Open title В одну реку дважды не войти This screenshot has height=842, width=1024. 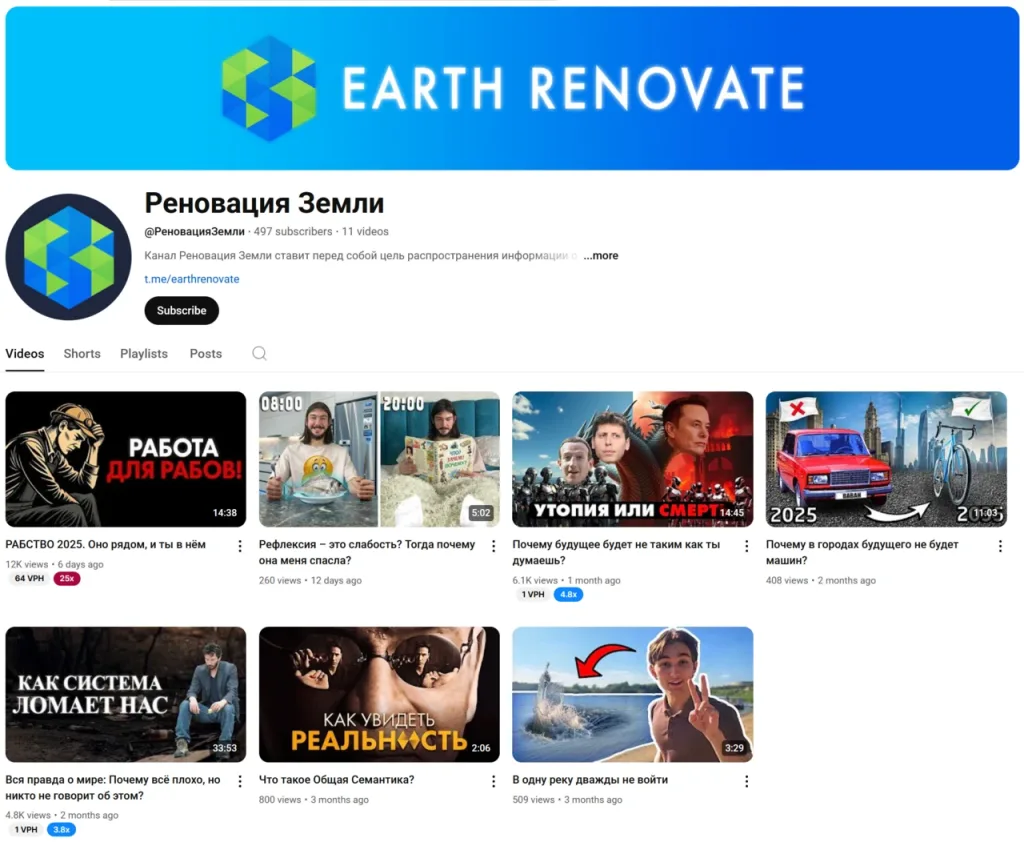590,779
